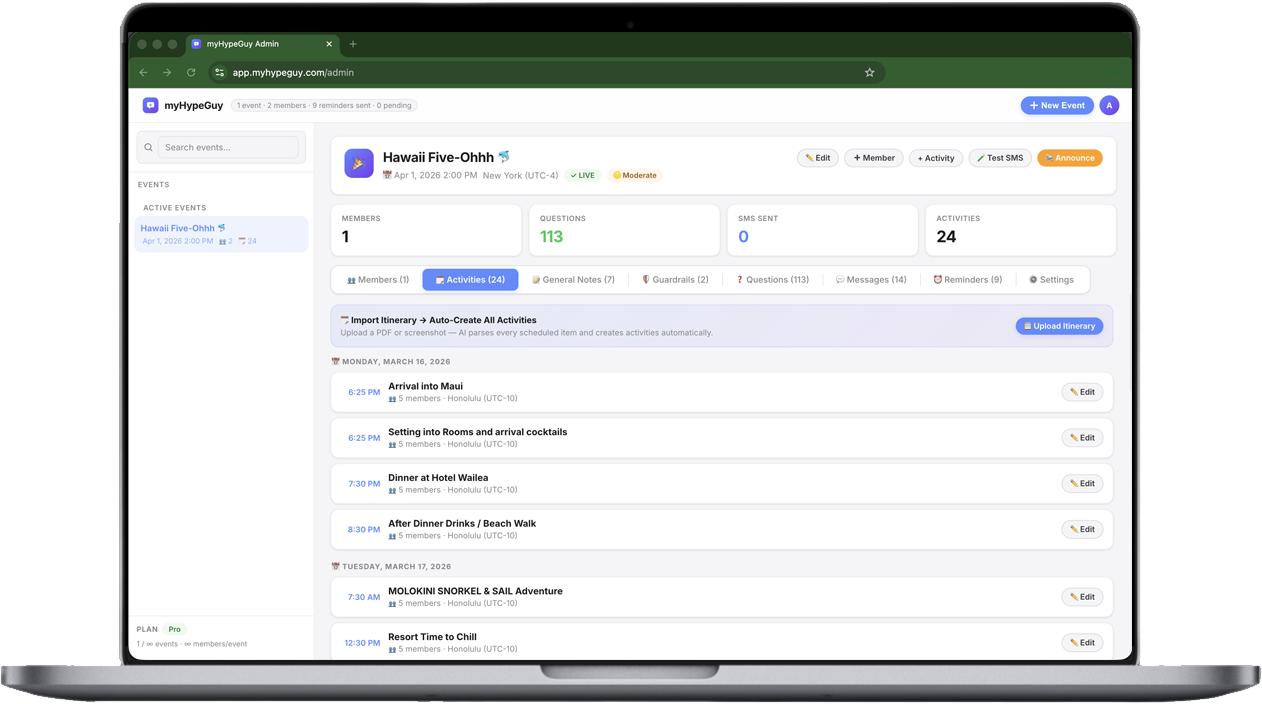
Task: Focus the Search events input field
Action: coord(229,147)
